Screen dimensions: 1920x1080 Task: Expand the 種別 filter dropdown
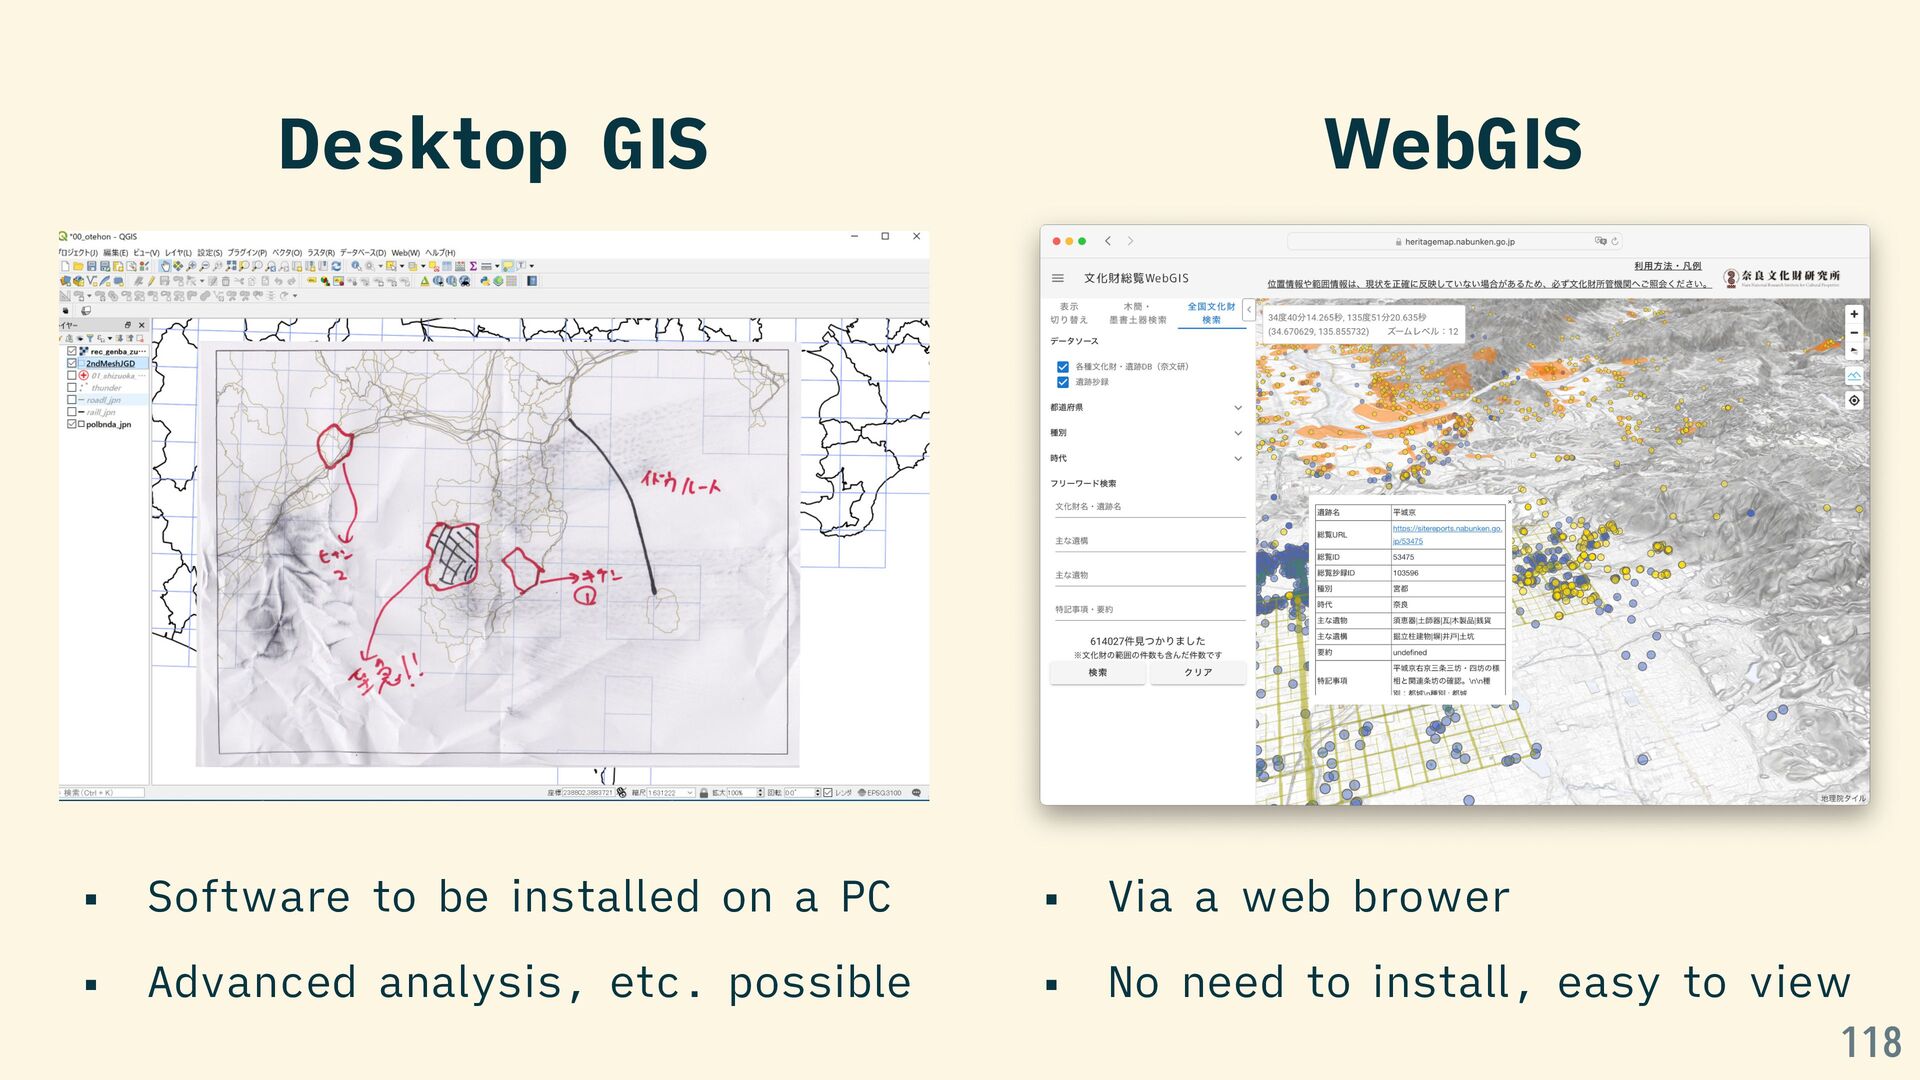tap(1238, 433)
